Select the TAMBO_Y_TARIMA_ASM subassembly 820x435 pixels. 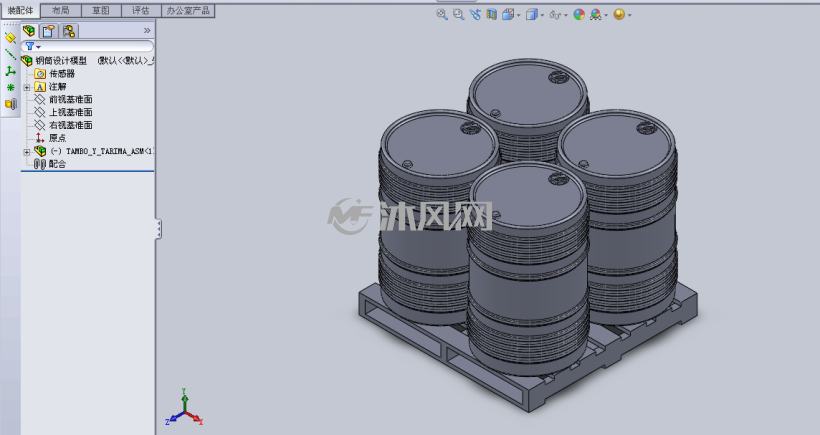pyautogui.click(x=94, y=151)
